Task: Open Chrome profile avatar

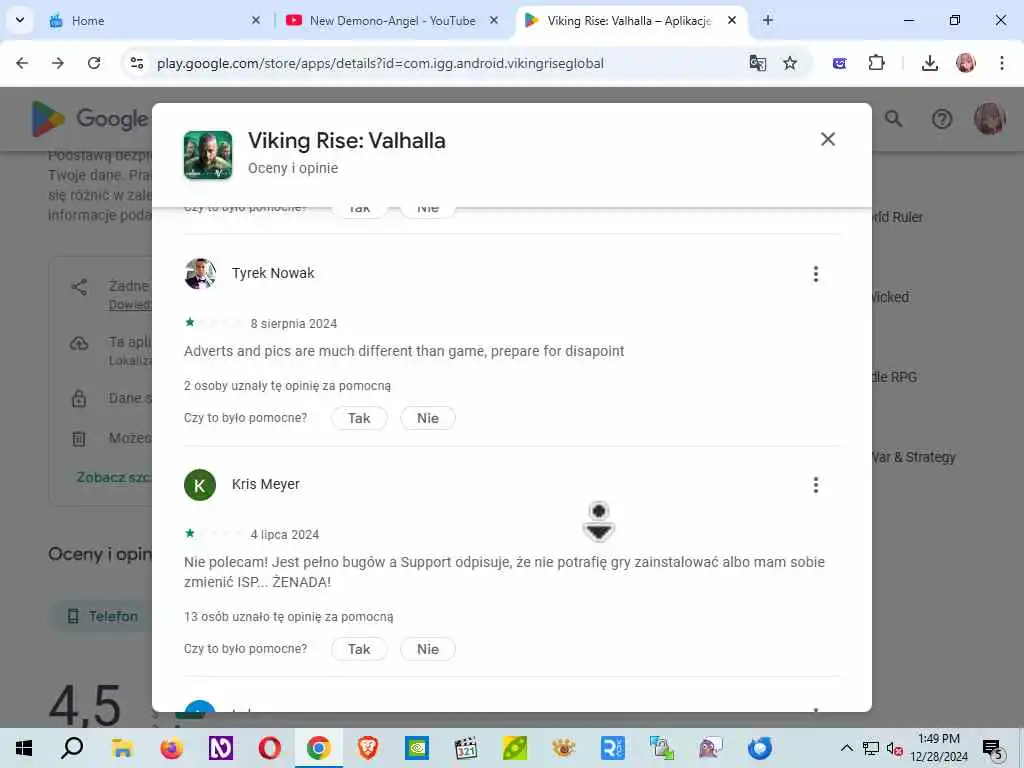Action: (966, 63)
